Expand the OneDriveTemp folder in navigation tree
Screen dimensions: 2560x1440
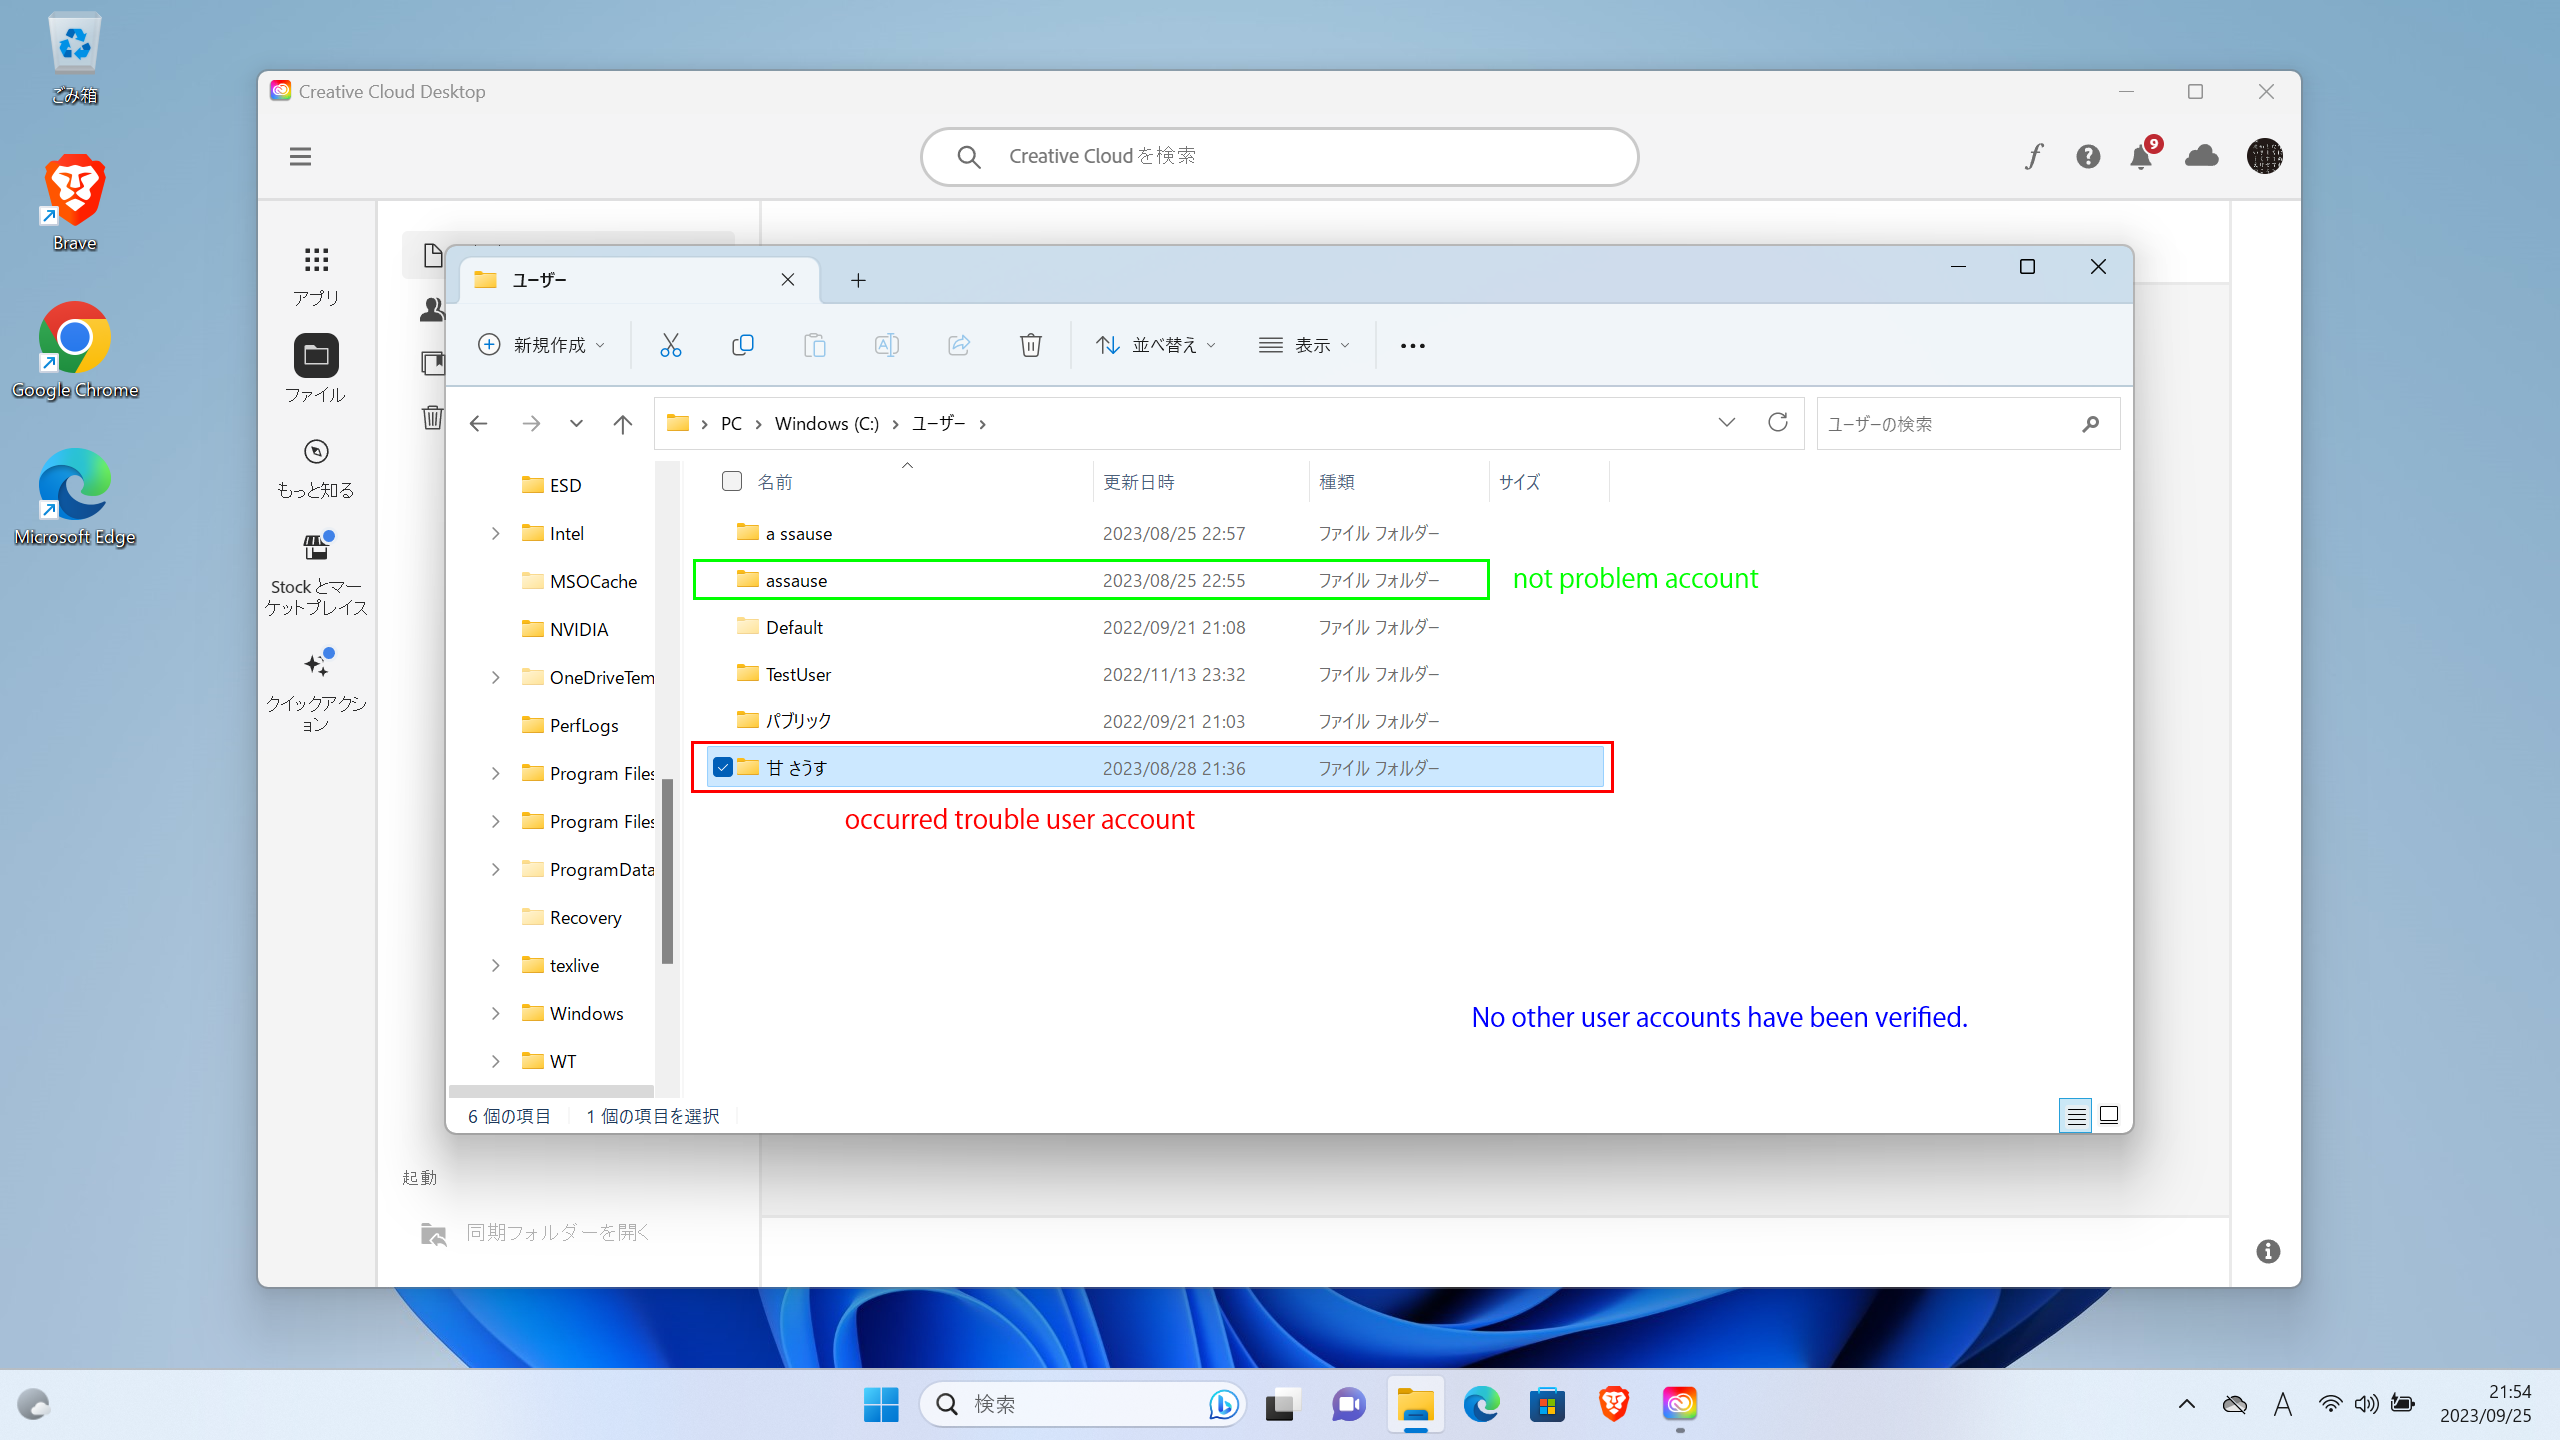click(x=495, y=677)
